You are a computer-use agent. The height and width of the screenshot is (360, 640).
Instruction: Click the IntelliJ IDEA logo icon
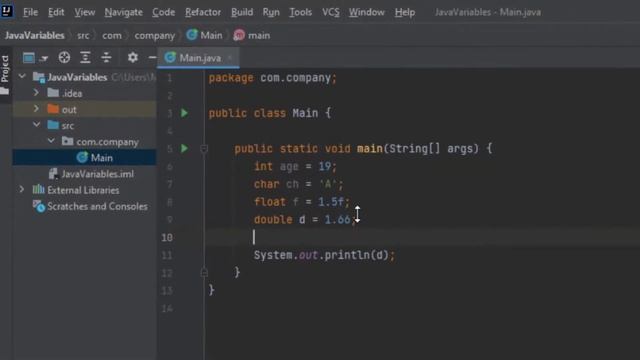tap(7, 10)
